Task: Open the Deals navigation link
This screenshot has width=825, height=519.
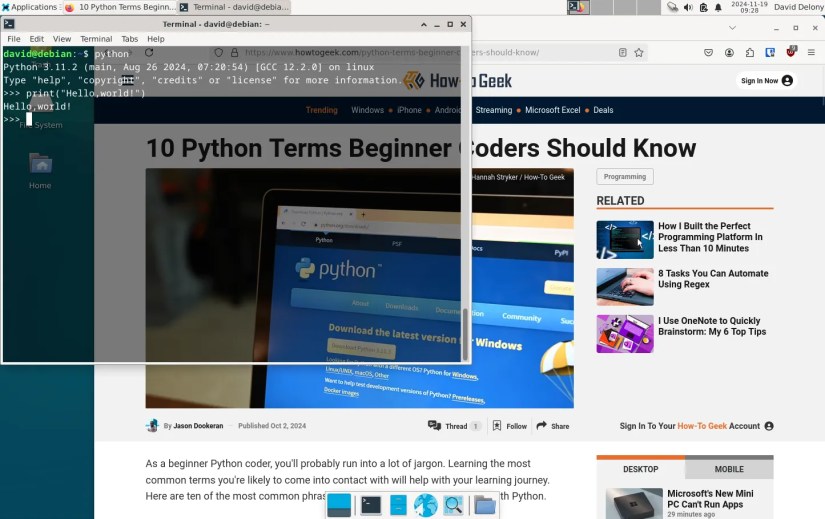Action: click(x=603, y=110)
